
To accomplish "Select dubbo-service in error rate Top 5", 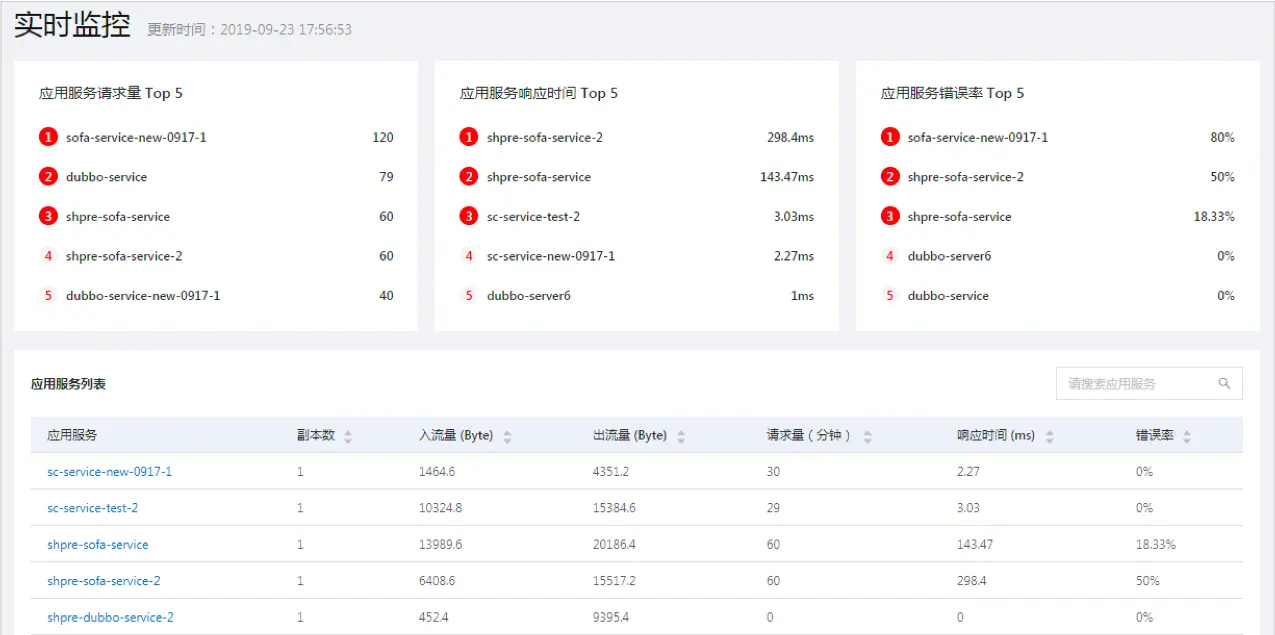I will click(948, 295).
